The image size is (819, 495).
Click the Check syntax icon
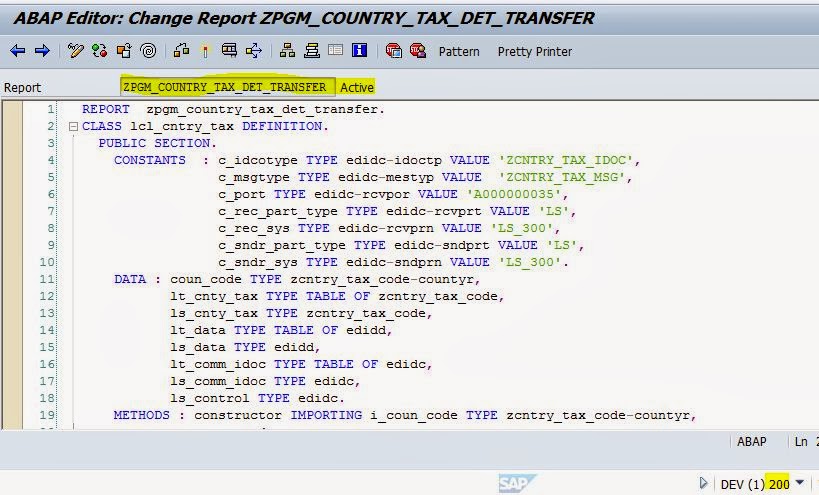tap(181, 51)
